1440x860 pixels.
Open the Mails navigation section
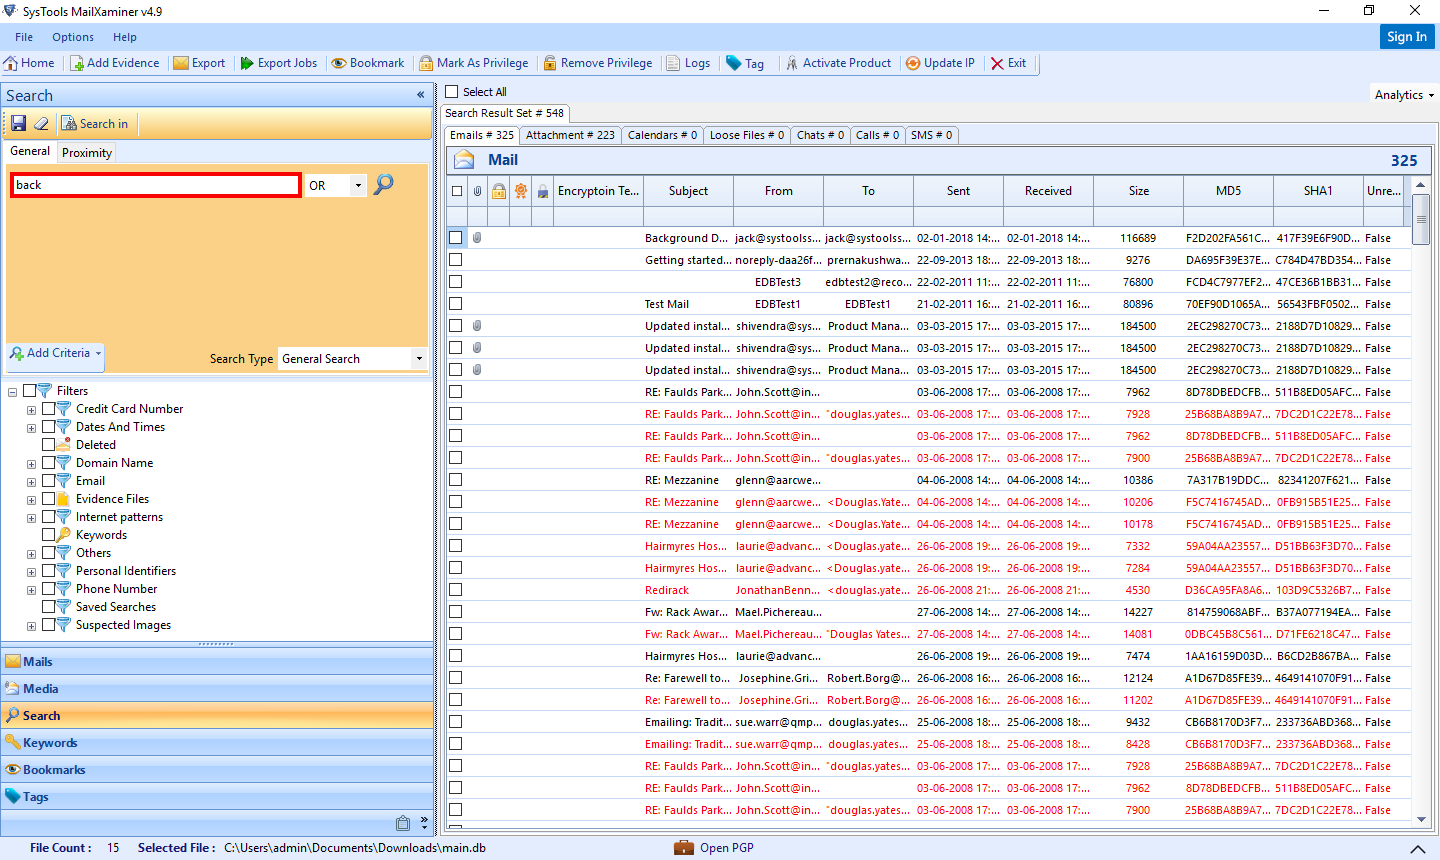coord(217,662)
